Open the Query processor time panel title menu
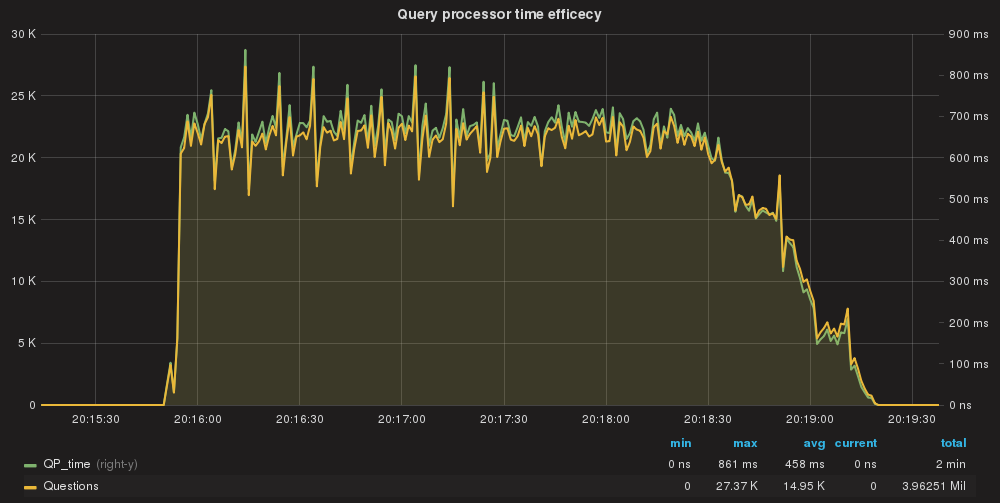Screen dimensions: 1000x503 coord(499,14)
